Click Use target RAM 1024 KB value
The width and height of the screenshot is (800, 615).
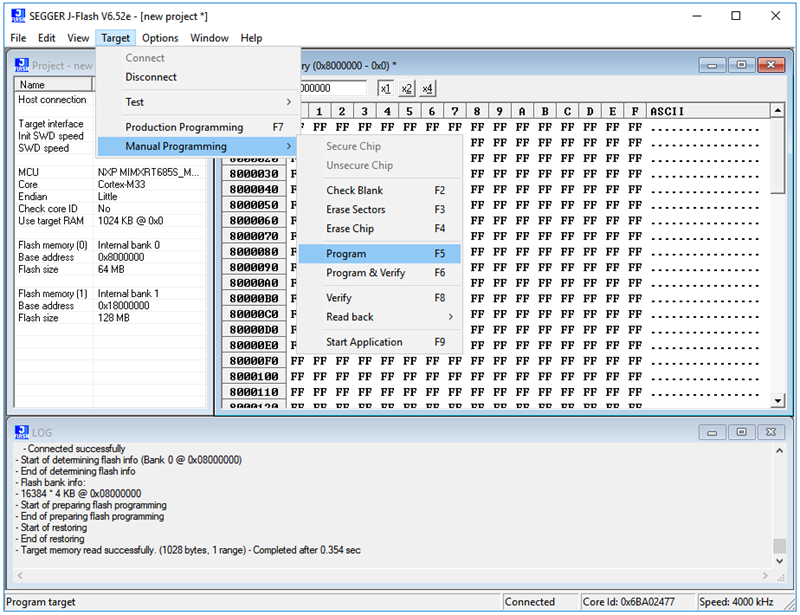click(131, 220)
